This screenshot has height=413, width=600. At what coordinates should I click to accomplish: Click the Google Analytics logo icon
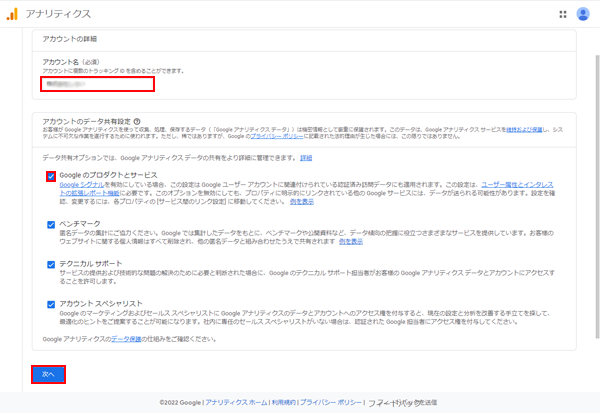click(x=12, y=14)
